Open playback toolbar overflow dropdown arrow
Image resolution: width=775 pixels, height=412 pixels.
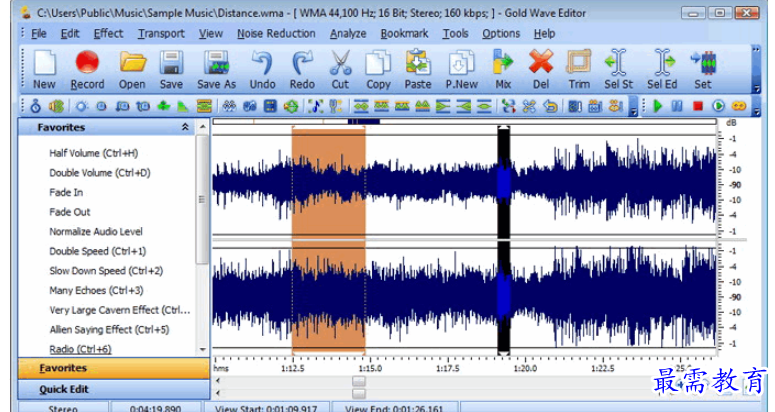(x=756, y=113)
